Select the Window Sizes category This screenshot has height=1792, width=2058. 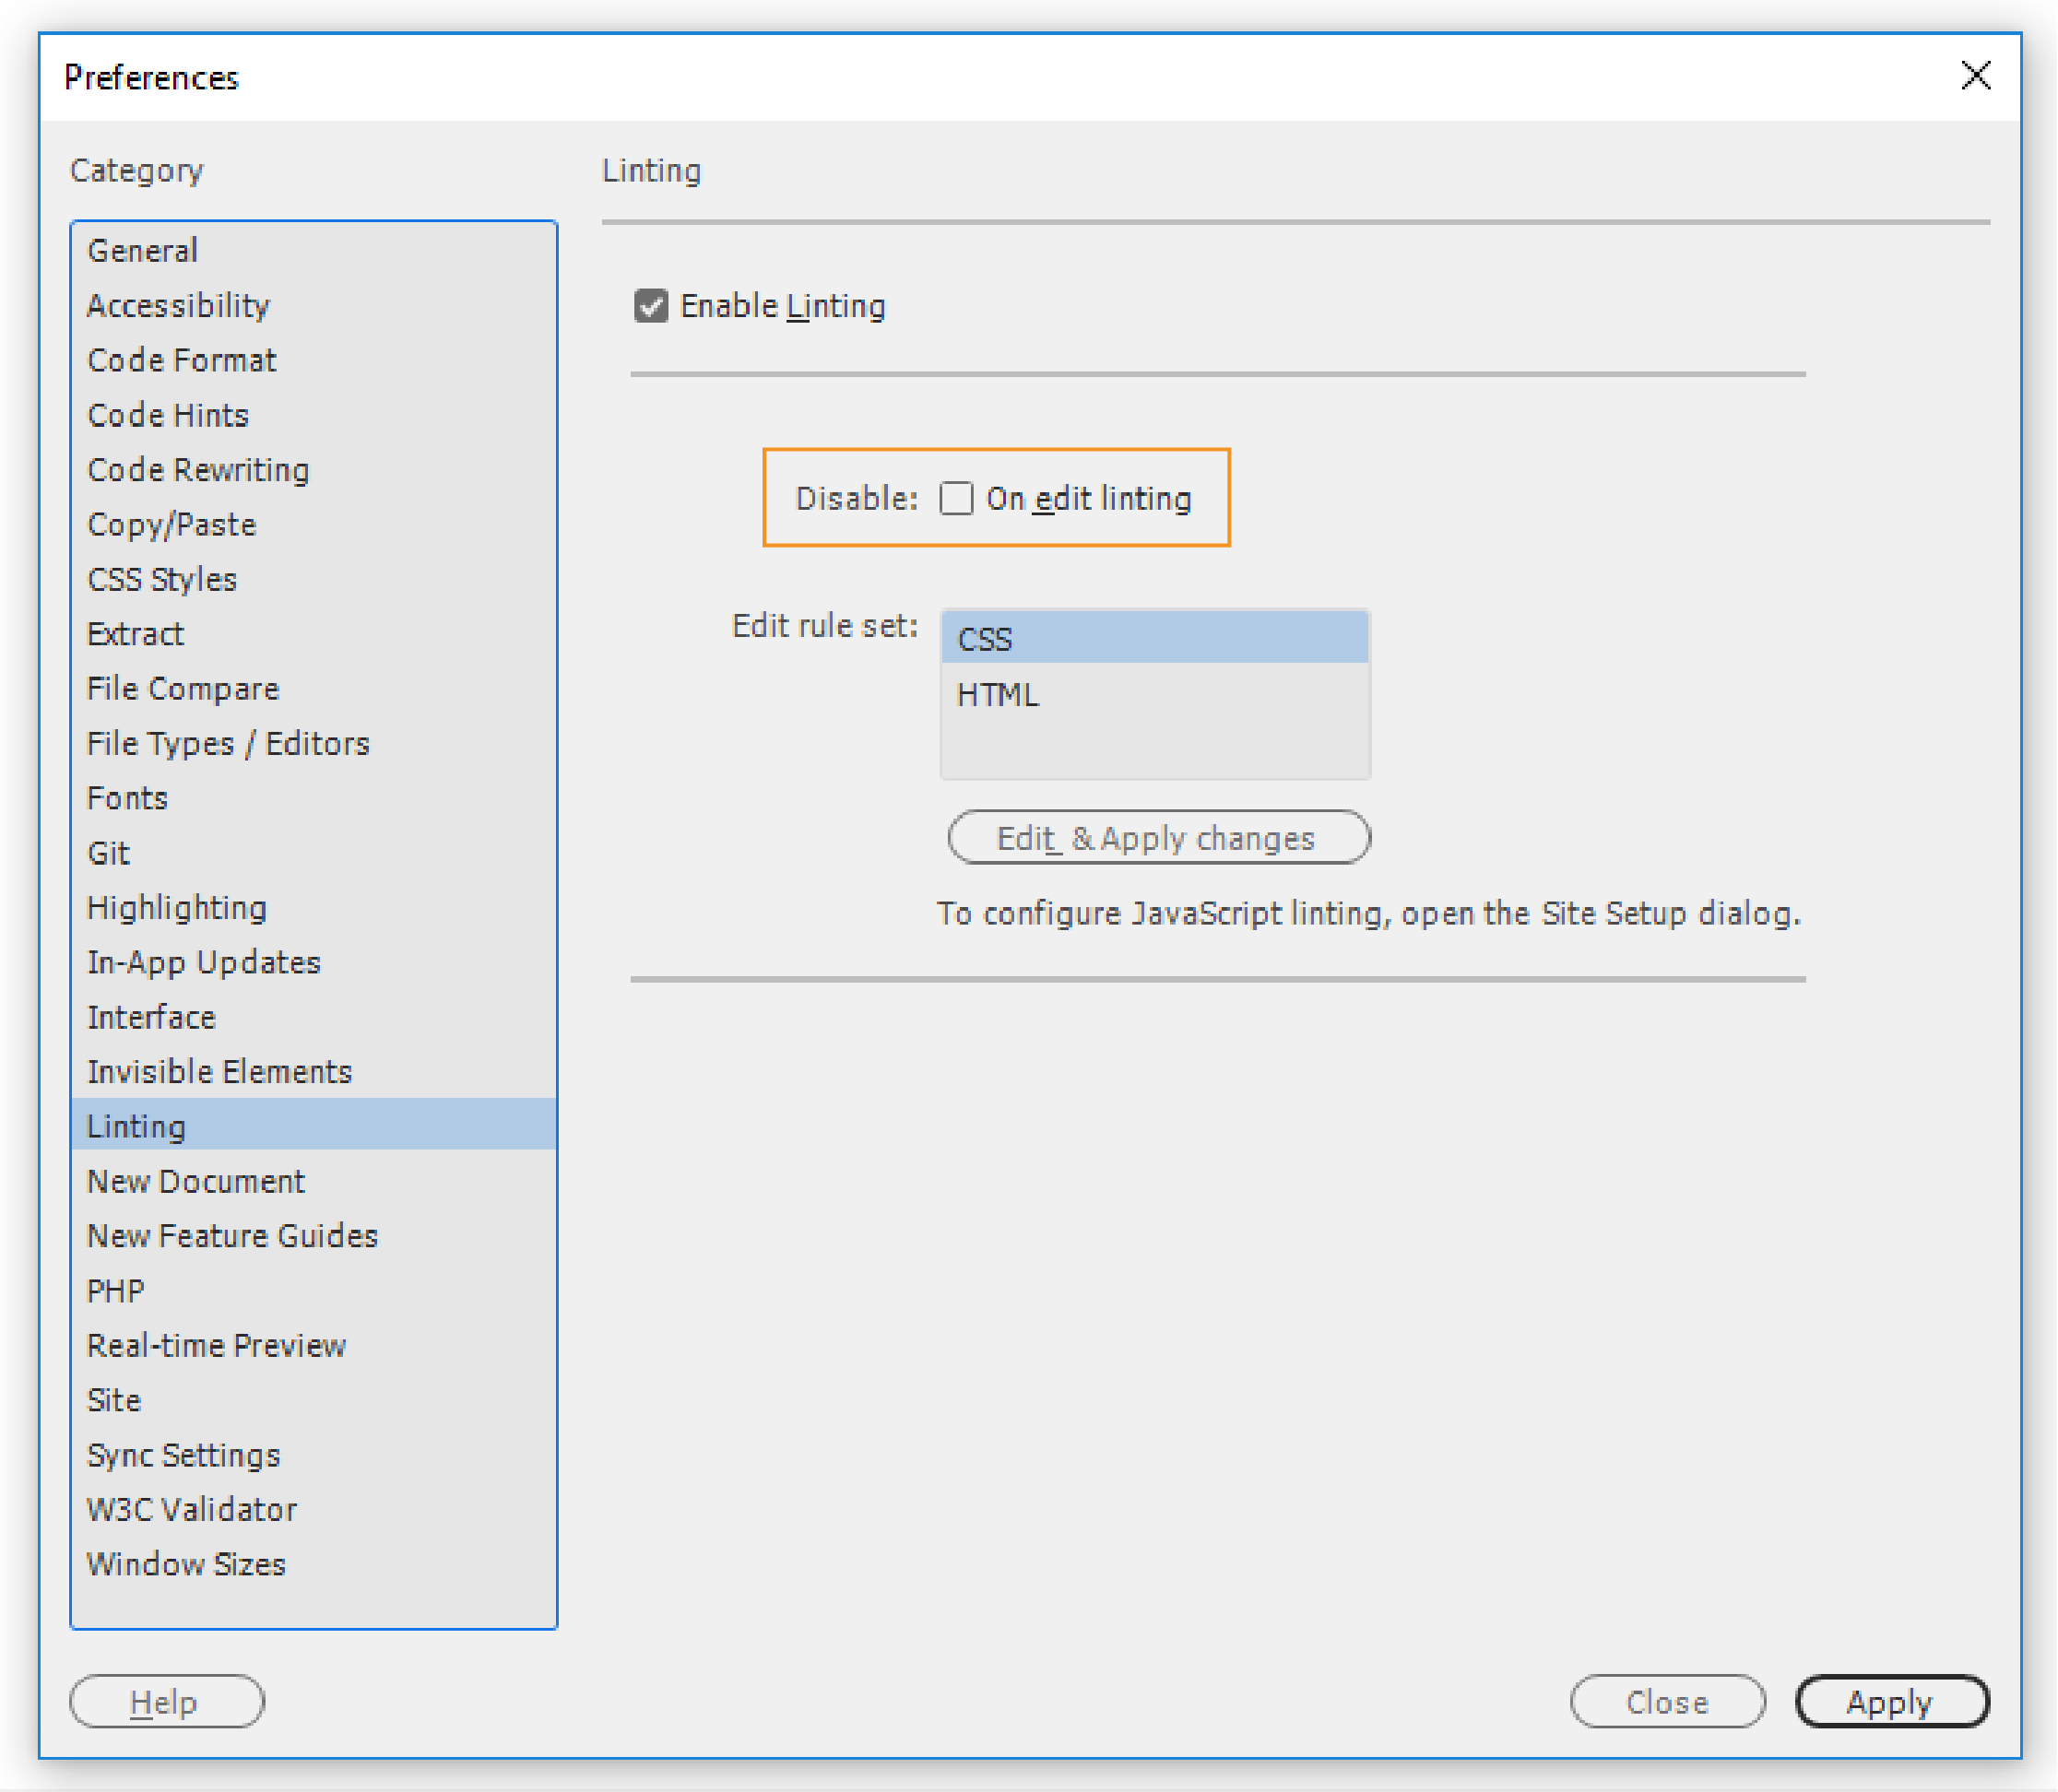point(186,1564)
